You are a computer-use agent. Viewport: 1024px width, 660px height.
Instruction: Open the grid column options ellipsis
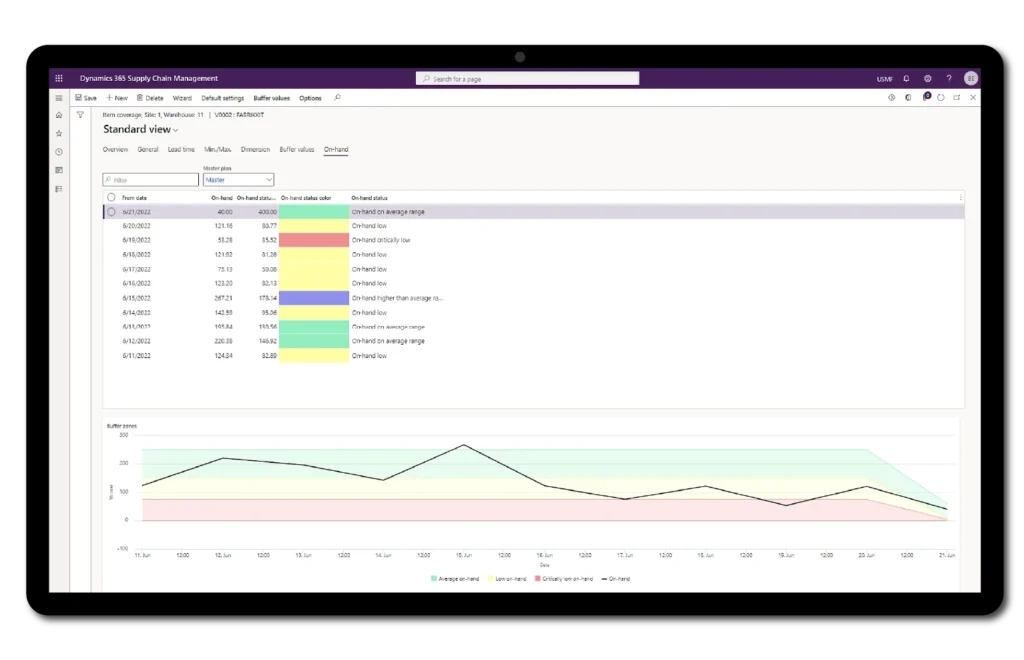coord(960,198)
